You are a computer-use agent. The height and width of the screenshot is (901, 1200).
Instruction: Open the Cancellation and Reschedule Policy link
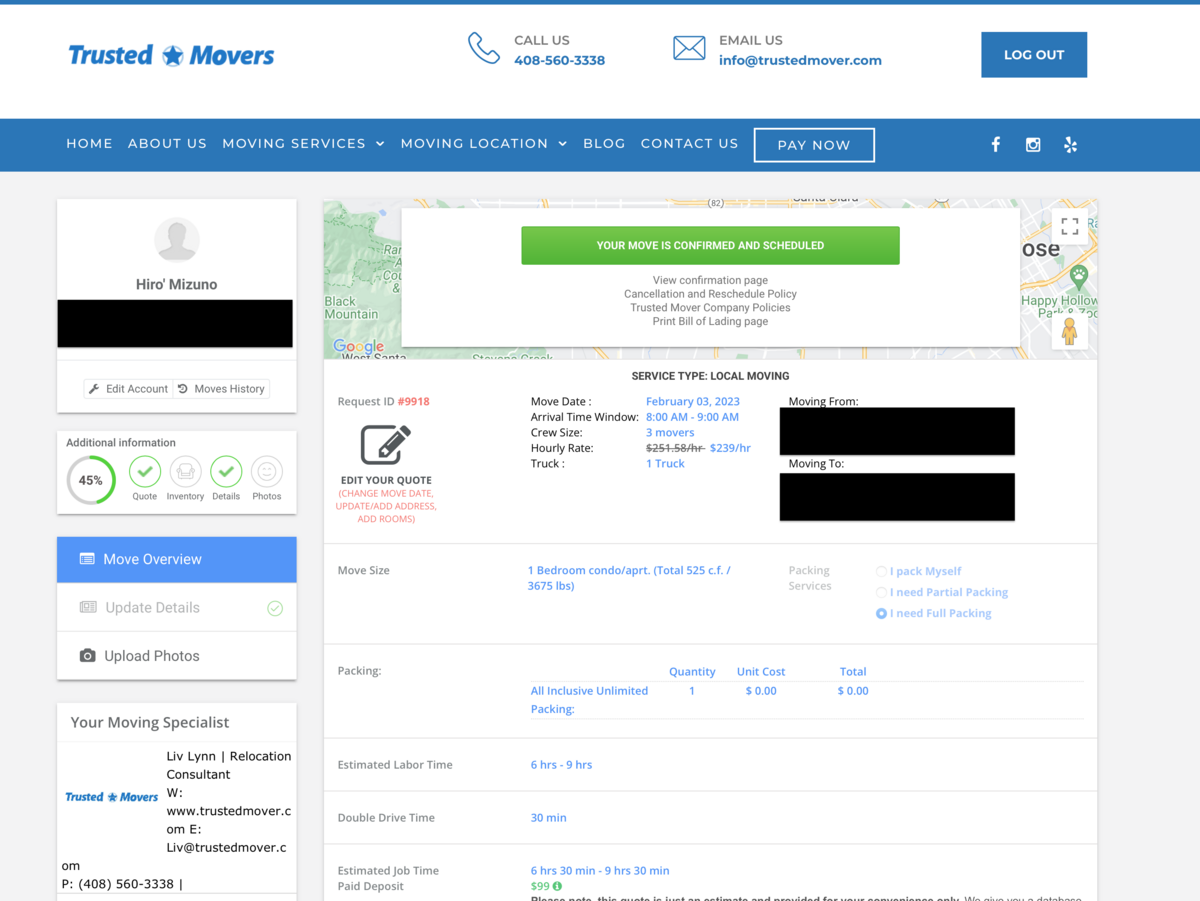(710, 294)
